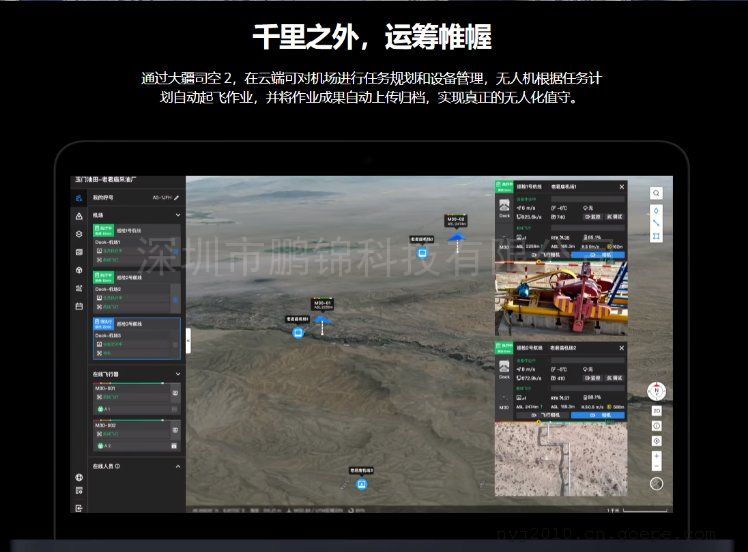Open the team icon at the sidebar top
748x552 pixels.
(79, 198)
